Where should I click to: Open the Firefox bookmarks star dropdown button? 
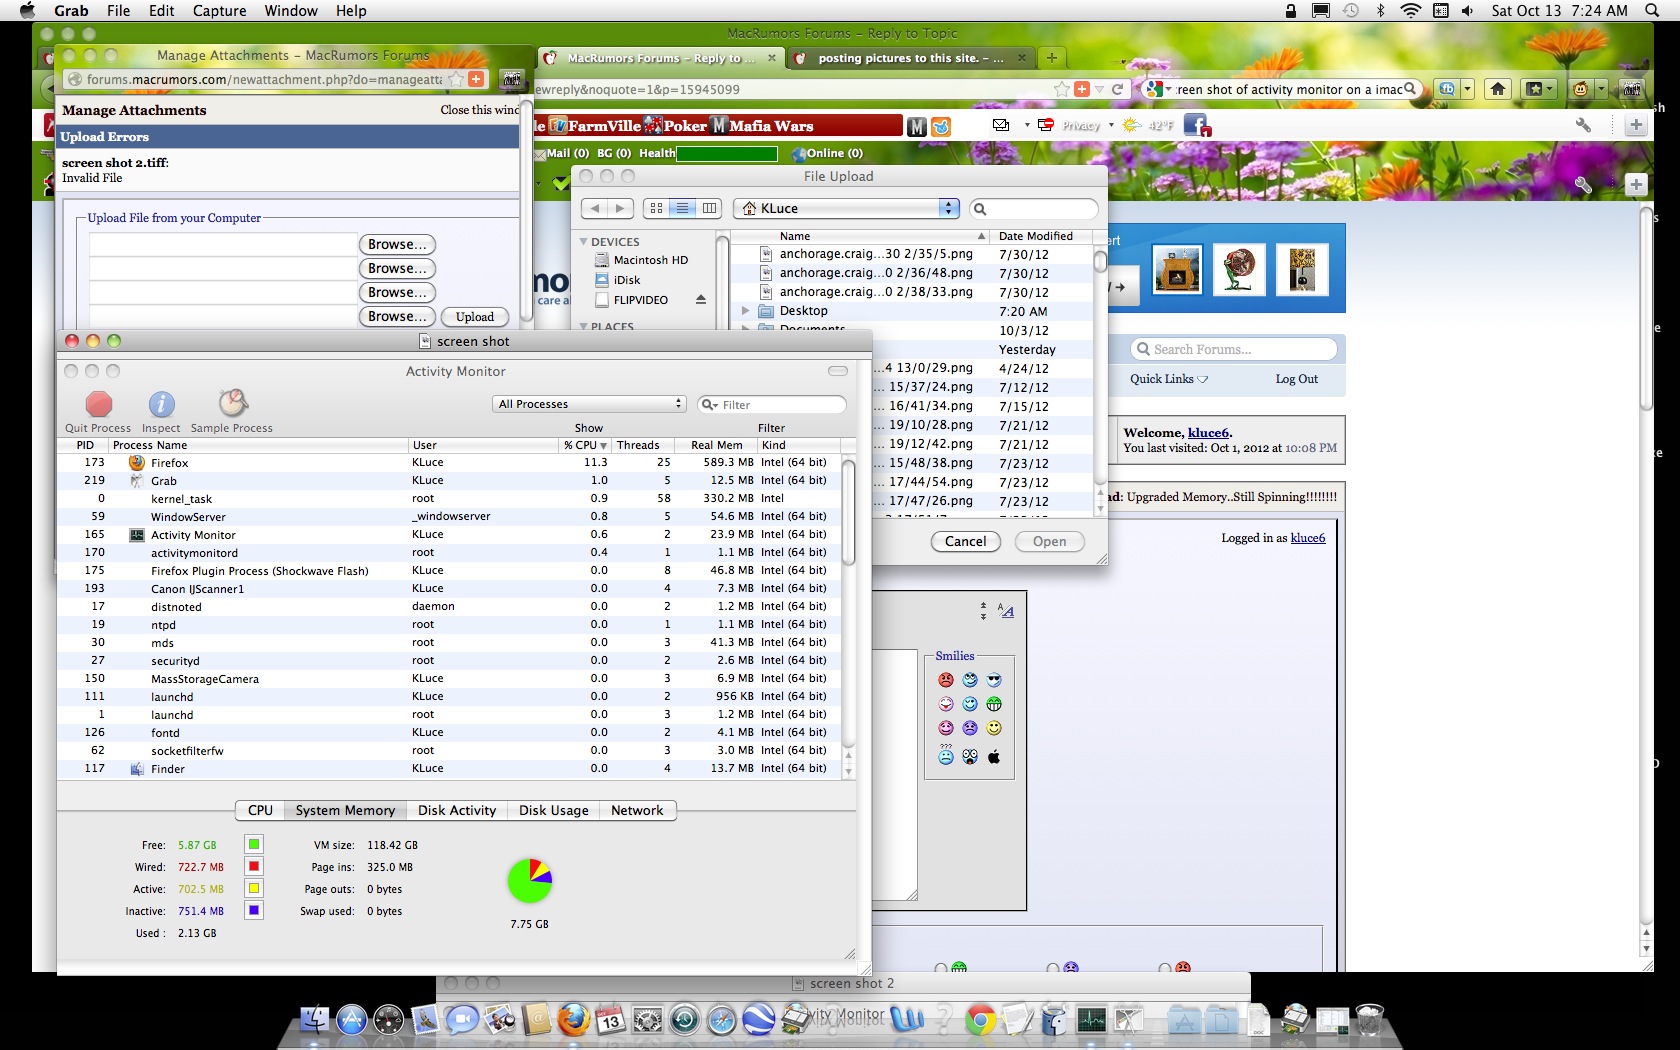click(1540, 89)
